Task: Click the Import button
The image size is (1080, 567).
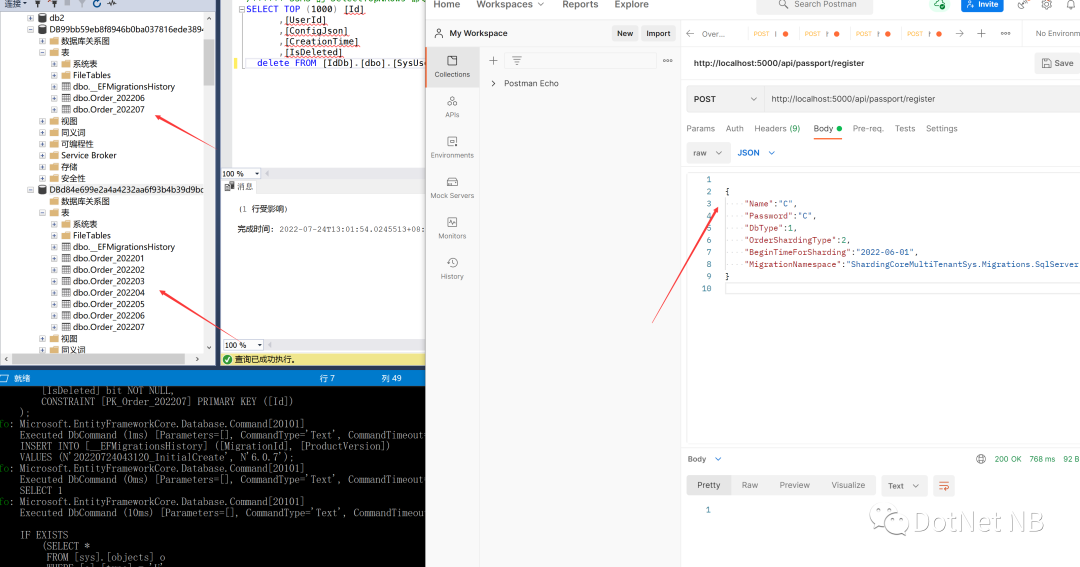Action: [x=658, y=33]
